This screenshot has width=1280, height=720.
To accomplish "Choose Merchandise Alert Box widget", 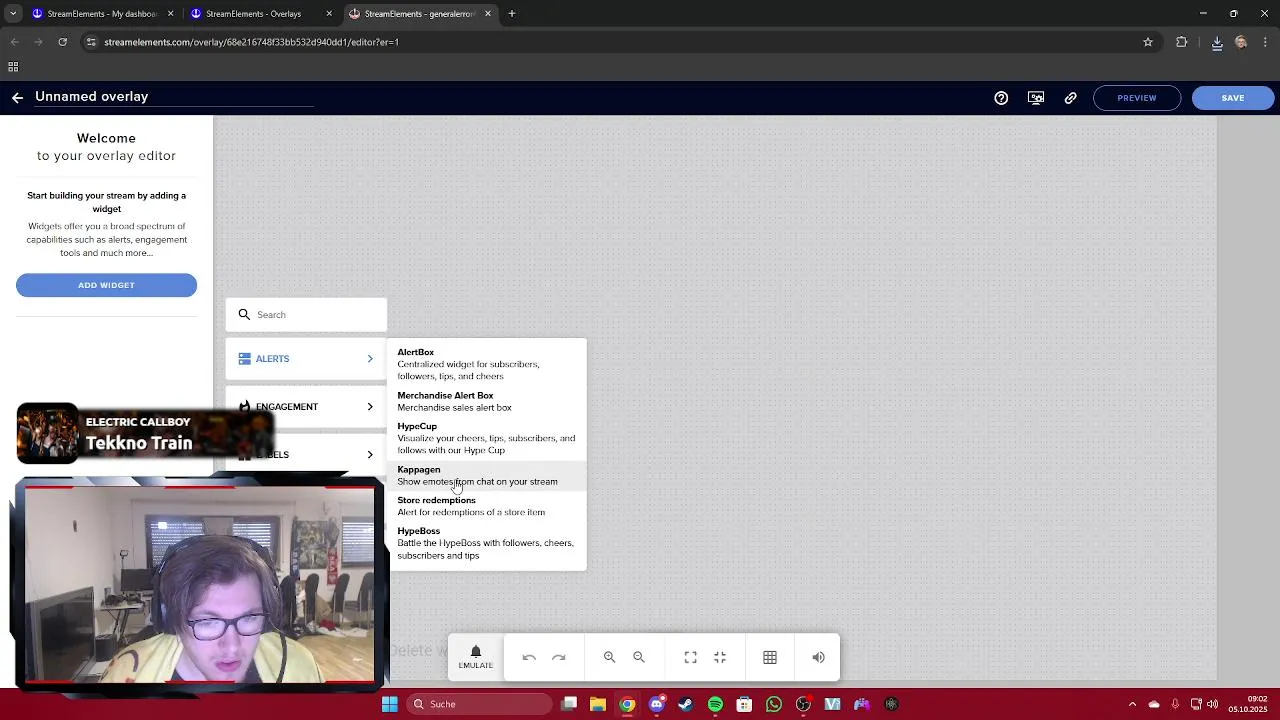I will [486, 401].
